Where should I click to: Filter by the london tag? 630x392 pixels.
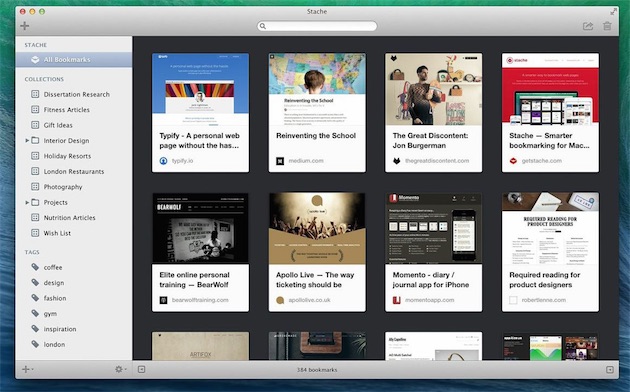point(54,345)
